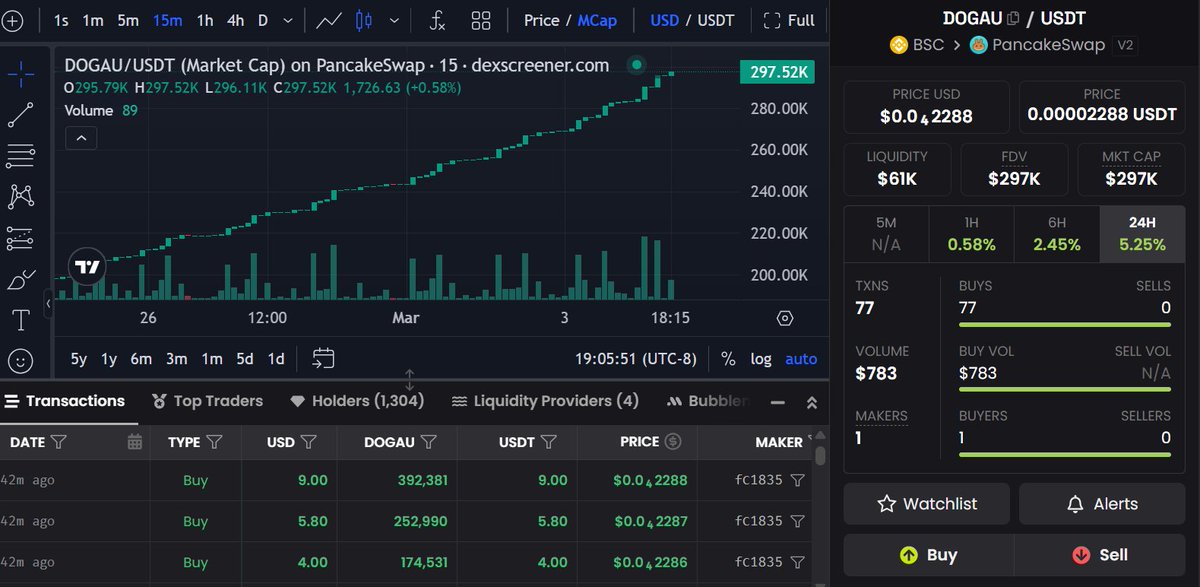
Task: Click the 297.52K price label on axis
Action: (x=776, y=72)
